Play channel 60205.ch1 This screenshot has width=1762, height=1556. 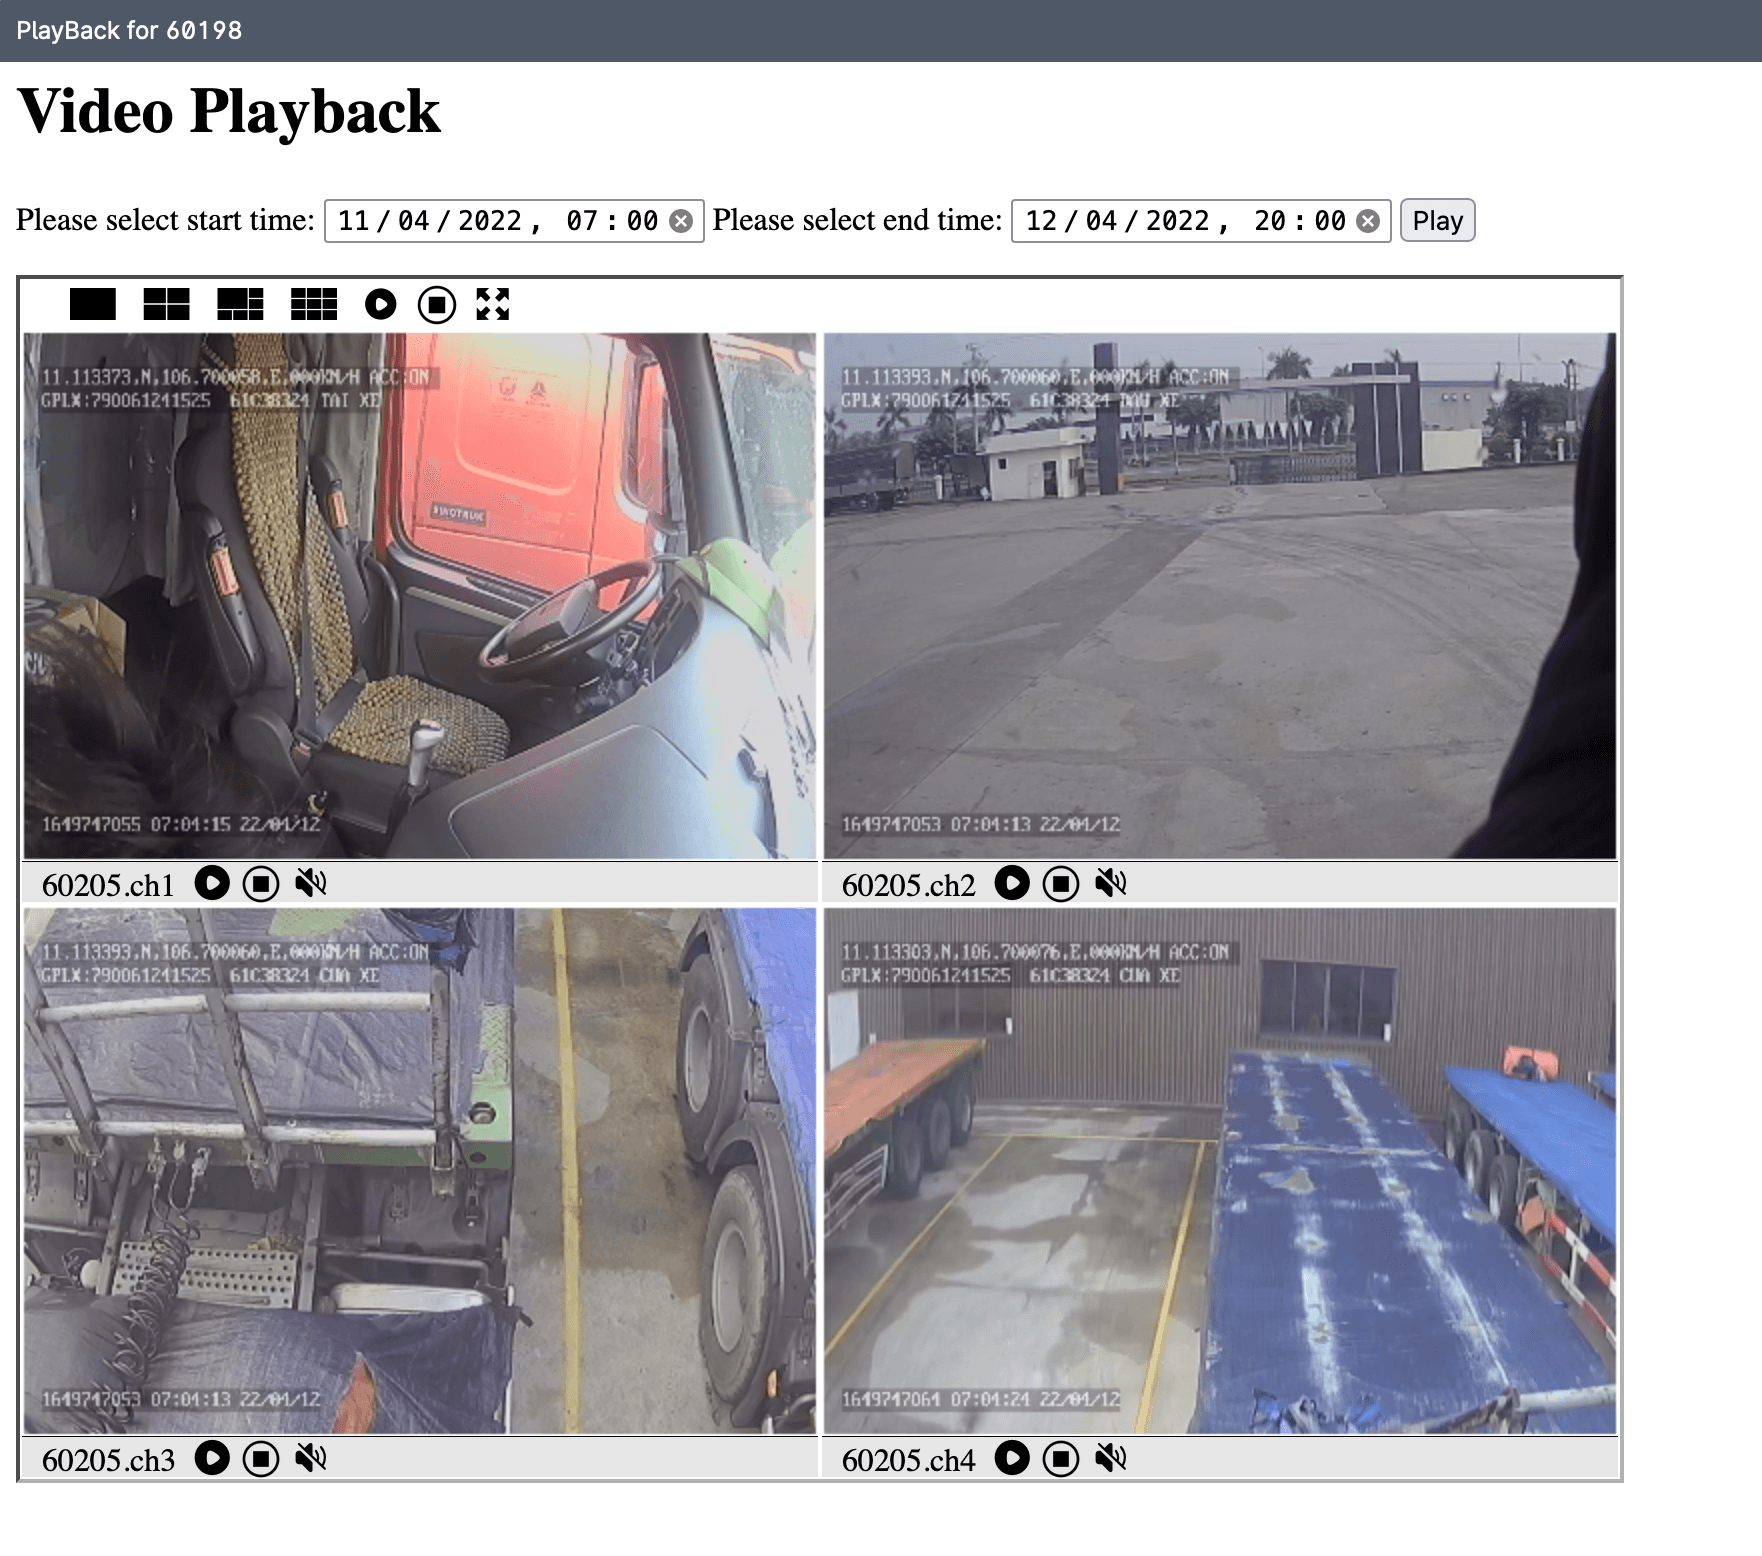(x=212, y=883)
